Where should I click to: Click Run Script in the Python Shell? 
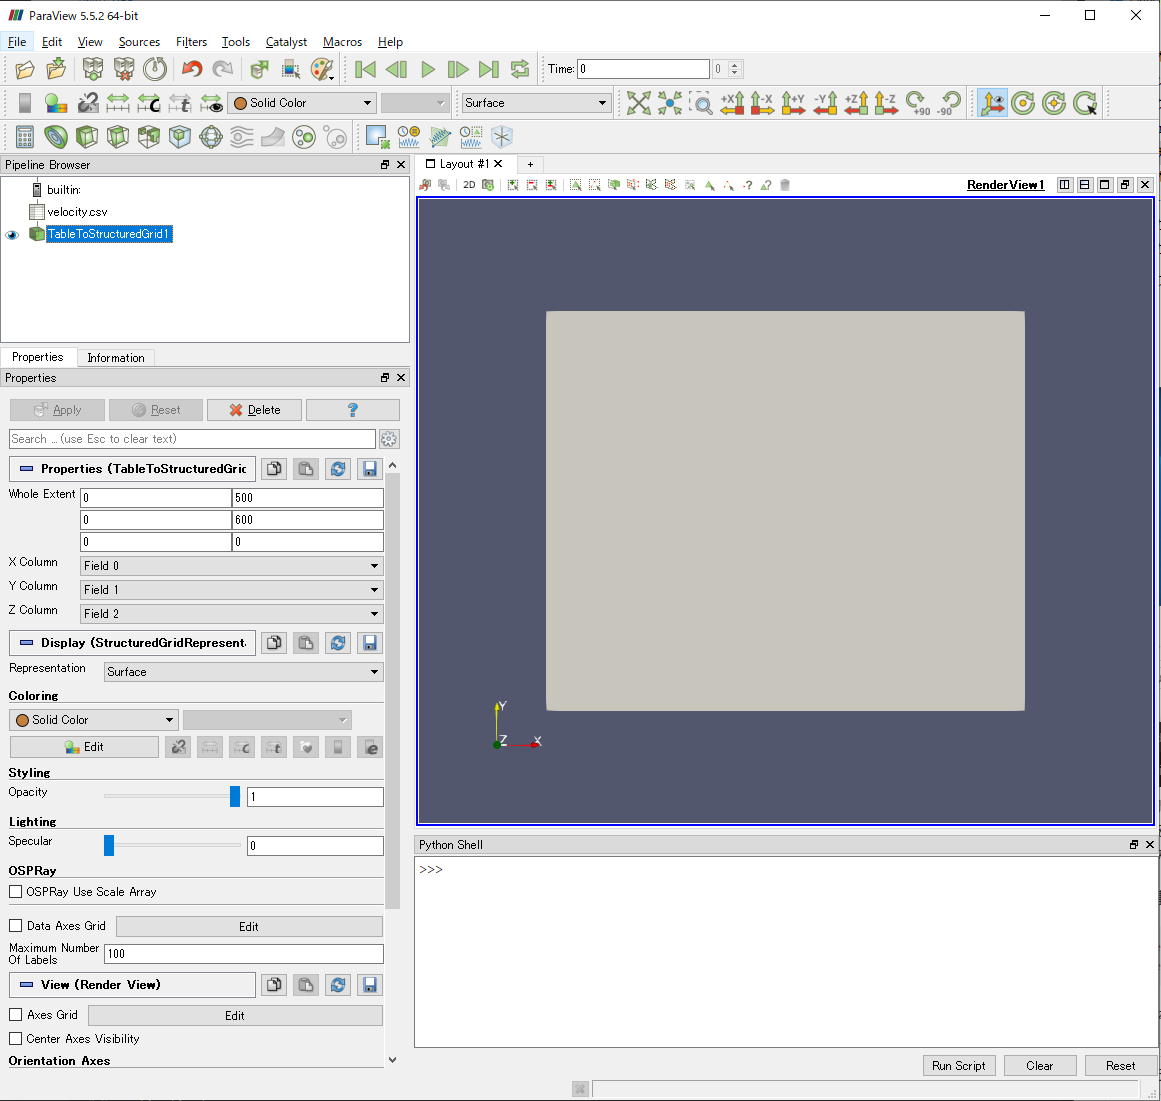(x=959, y=1065)
